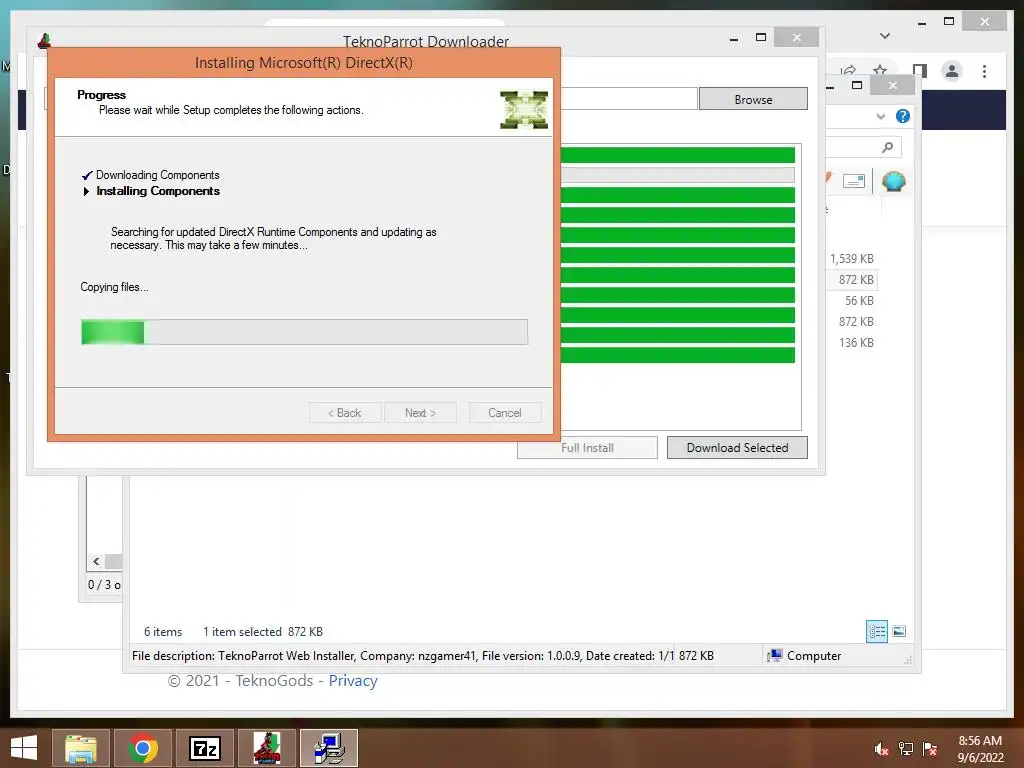Click the Back button in DirectX setup
Screen dimensions: 1024x768
coord(345,413)
